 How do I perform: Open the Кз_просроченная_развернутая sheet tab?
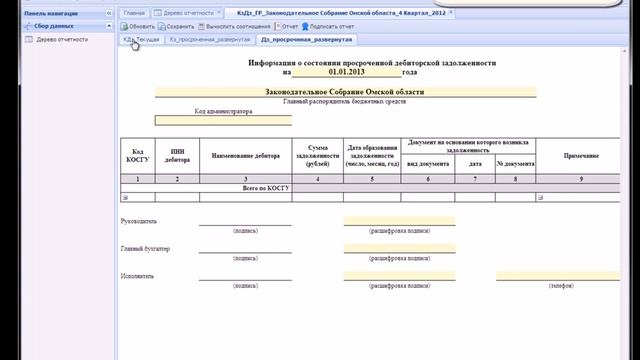pos(210,40)
